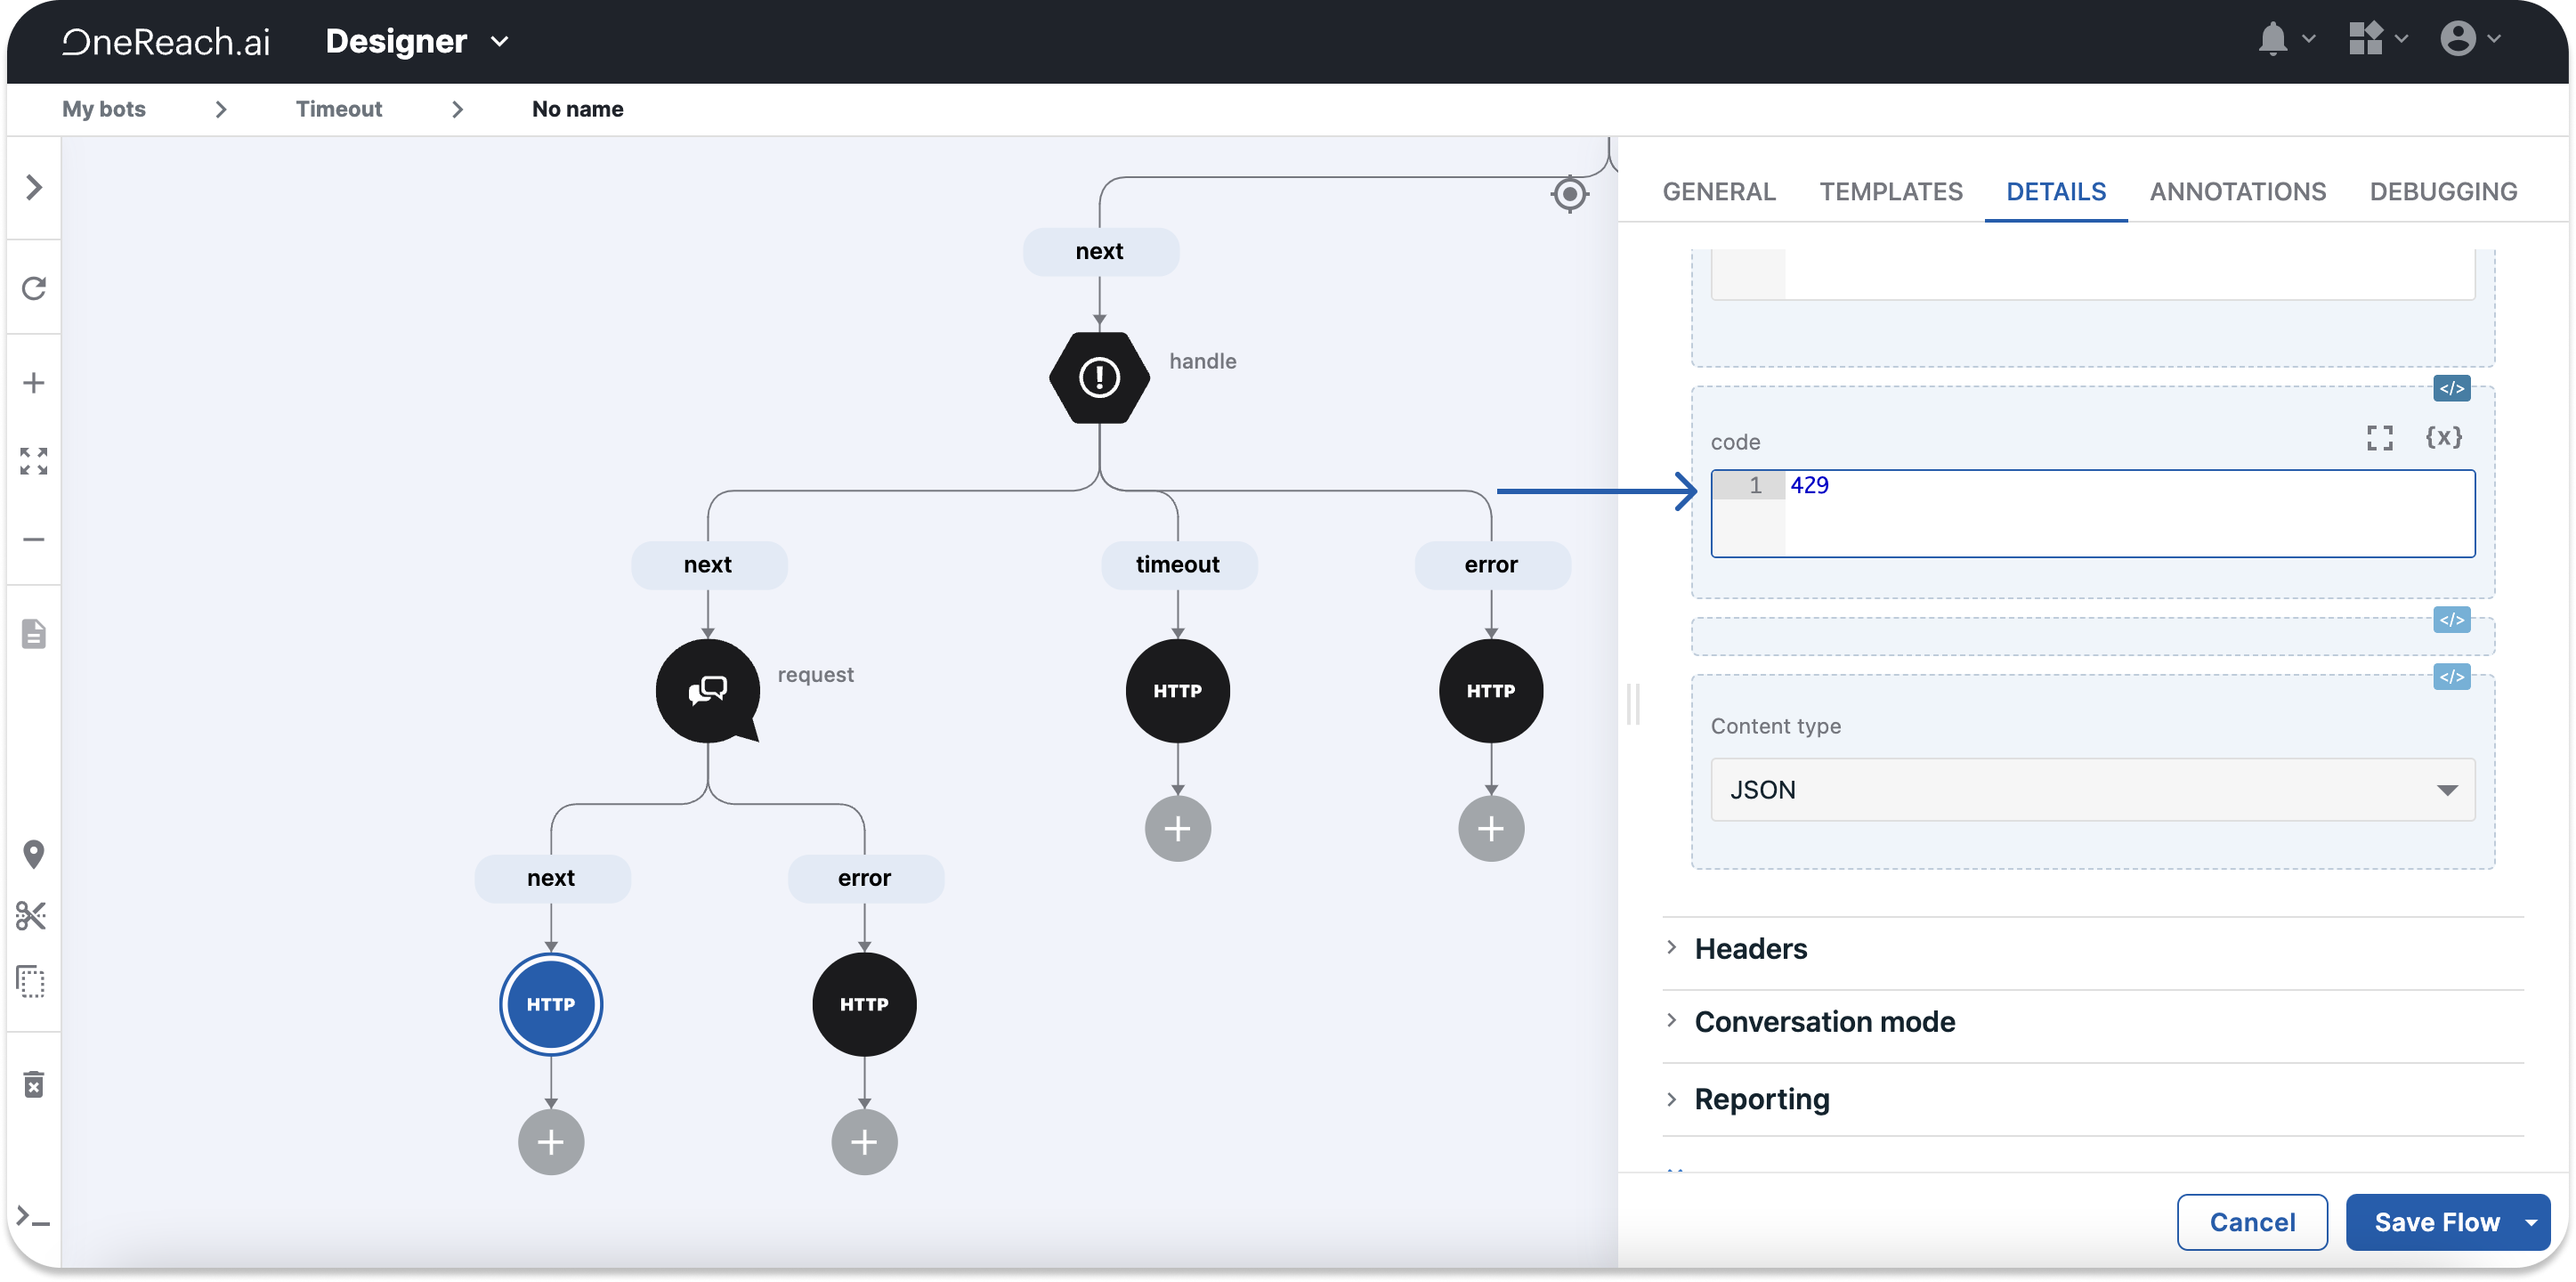Open the console terminal icon
This screenshot has width=2576, height=1282.
click(33, 1218)
